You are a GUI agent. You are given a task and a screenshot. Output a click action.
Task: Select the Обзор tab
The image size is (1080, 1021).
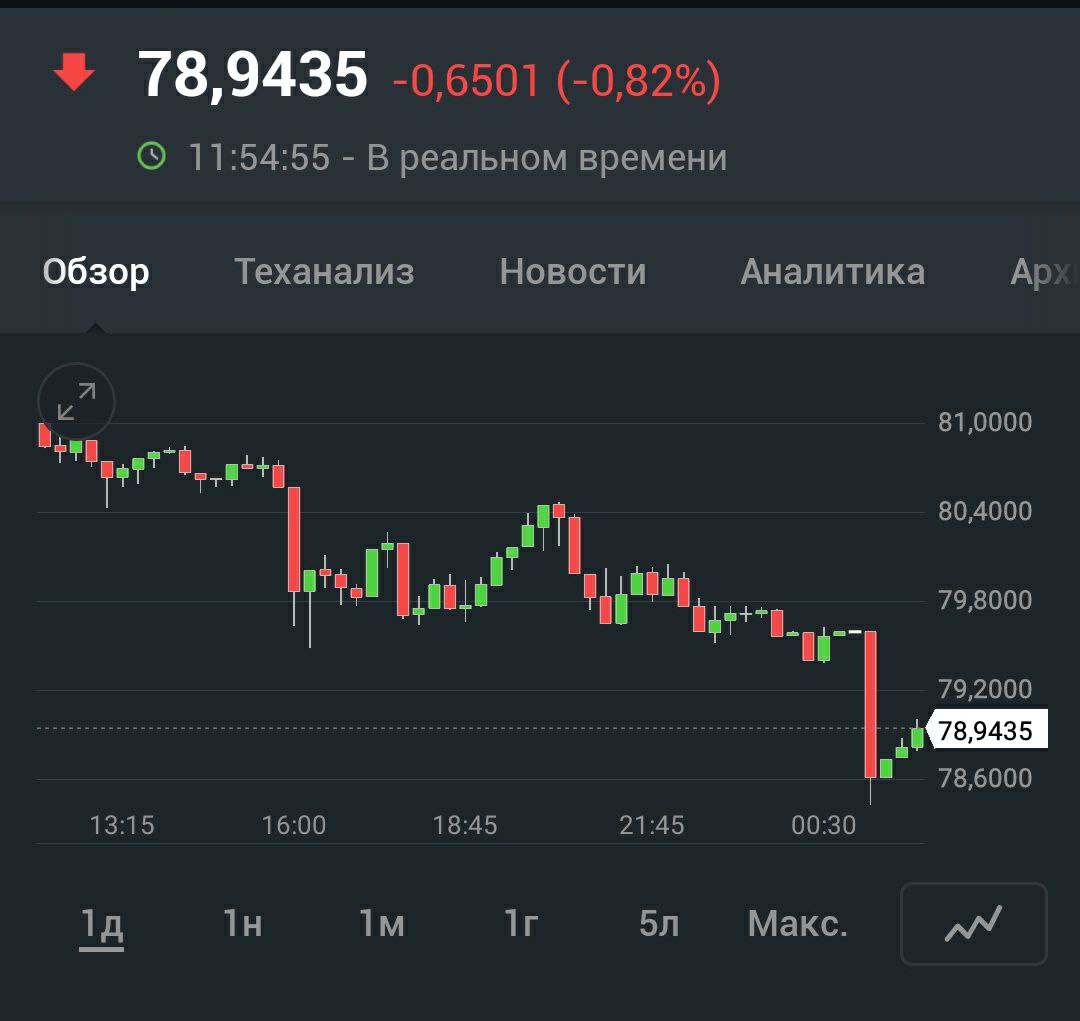point(96,272)
